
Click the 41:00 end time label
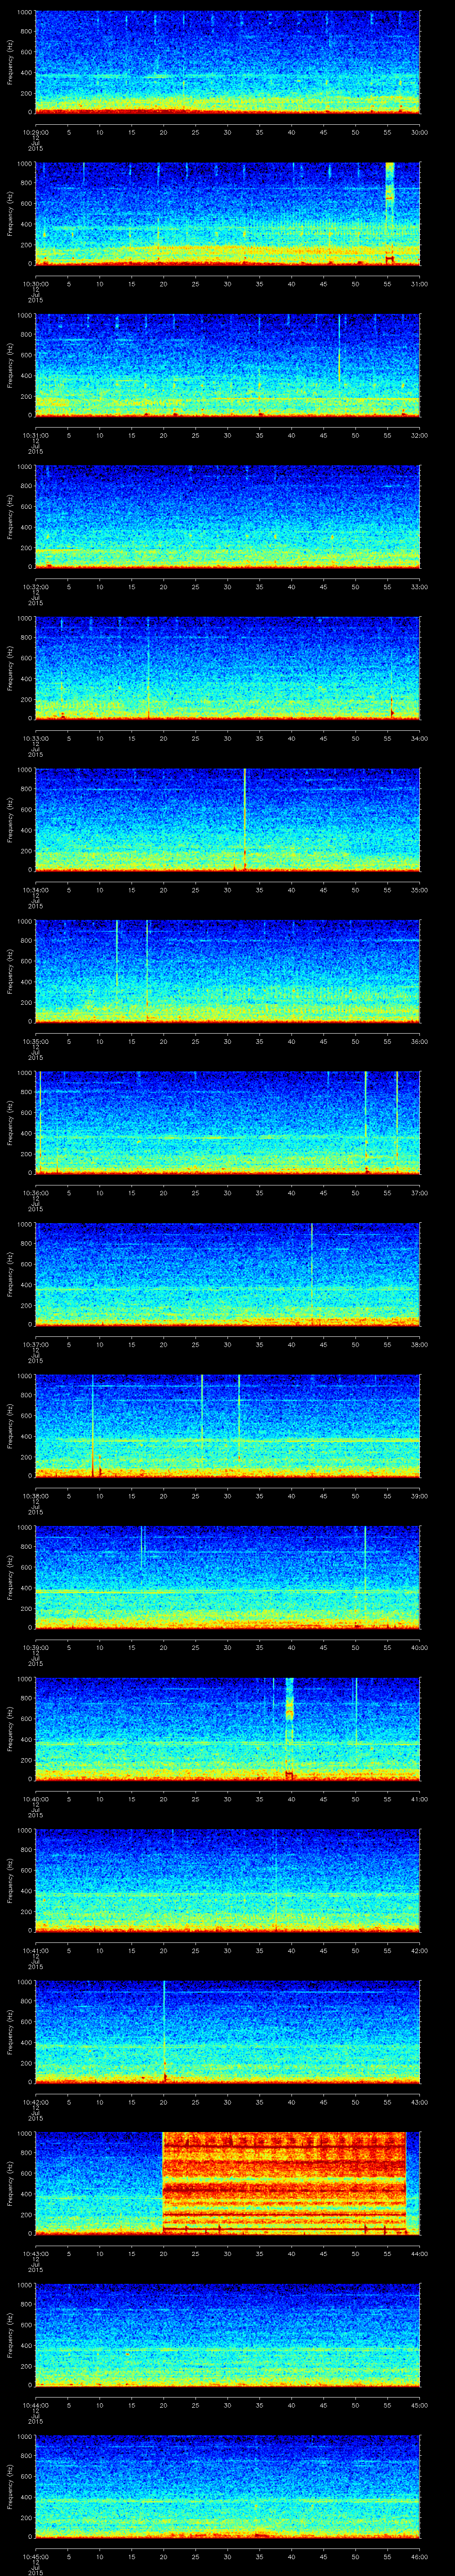pos(419,1798)
